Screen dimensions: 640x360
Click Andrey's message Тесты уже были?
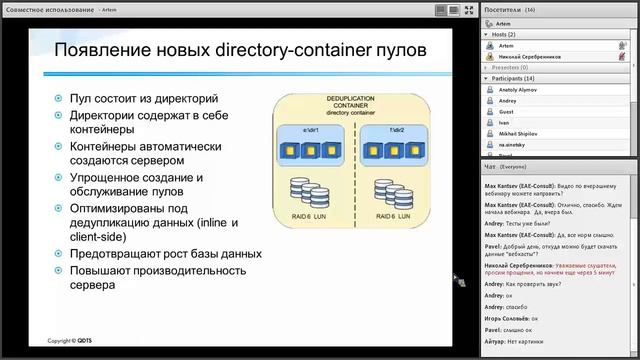pos(517,224)
